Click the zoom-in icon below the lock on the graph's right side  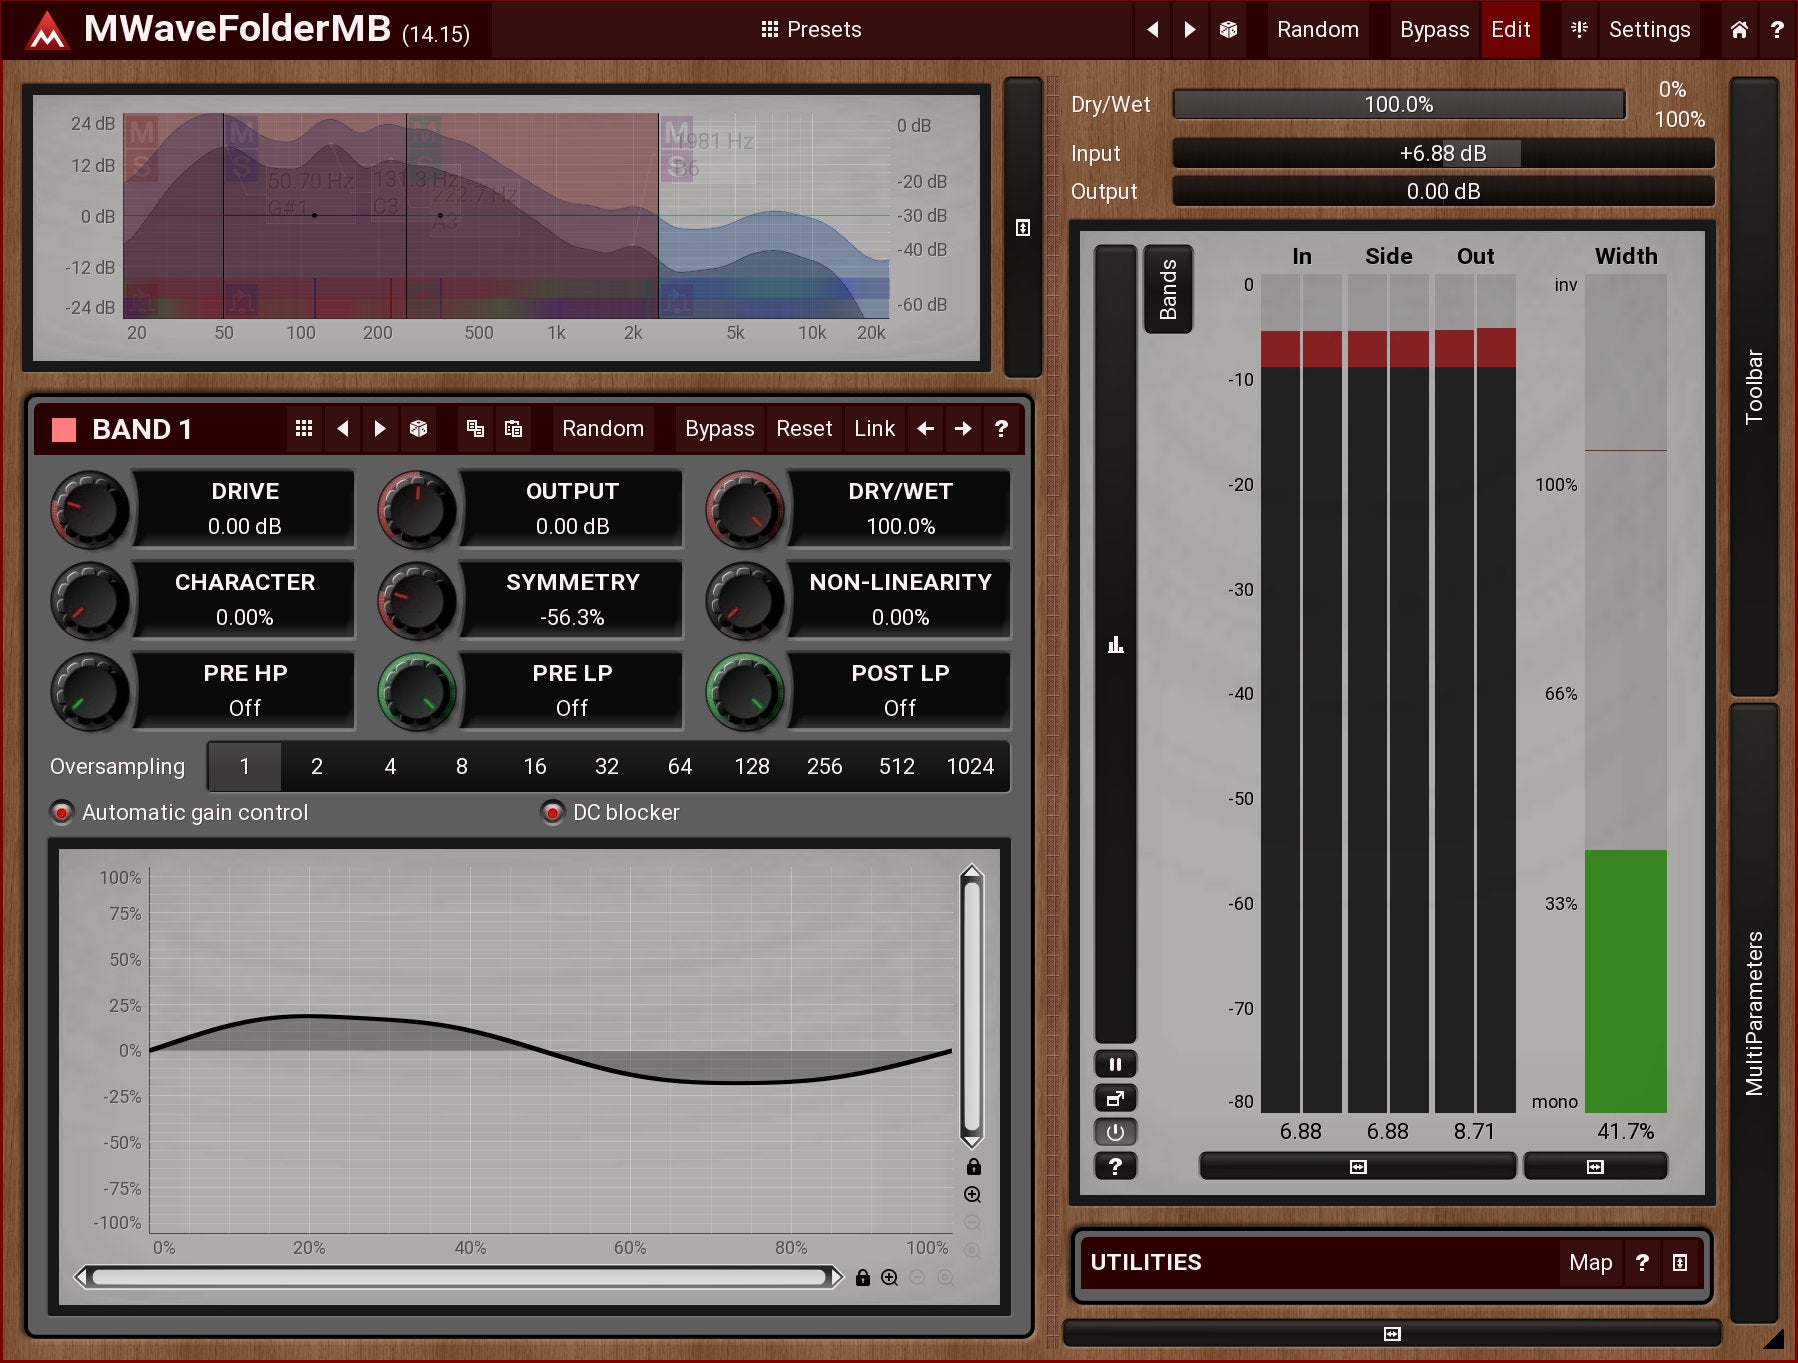point(972,1195)
